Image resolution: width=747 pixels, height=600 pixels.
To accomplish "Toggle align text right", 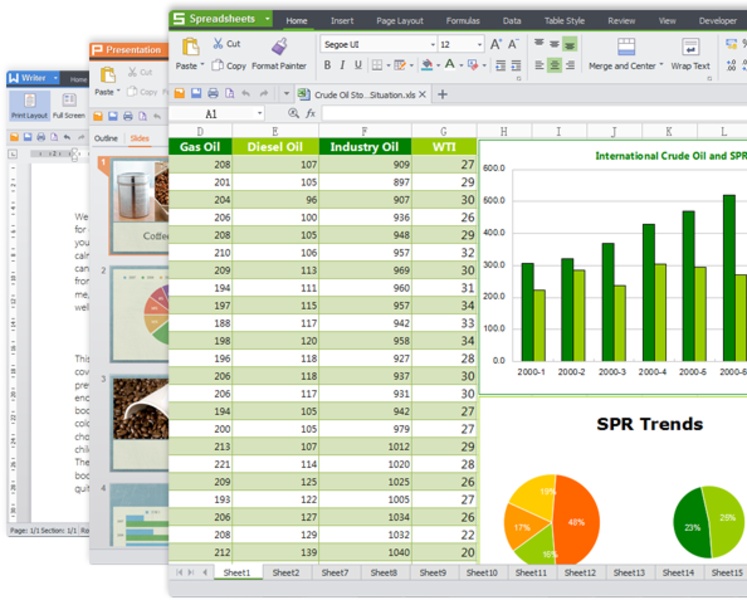I will click(570, 65).
